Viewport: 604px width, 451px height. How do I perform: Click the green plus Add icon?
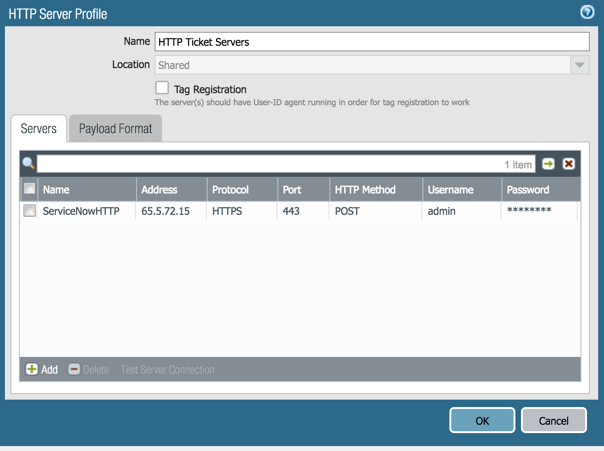(x=32, y=369)
